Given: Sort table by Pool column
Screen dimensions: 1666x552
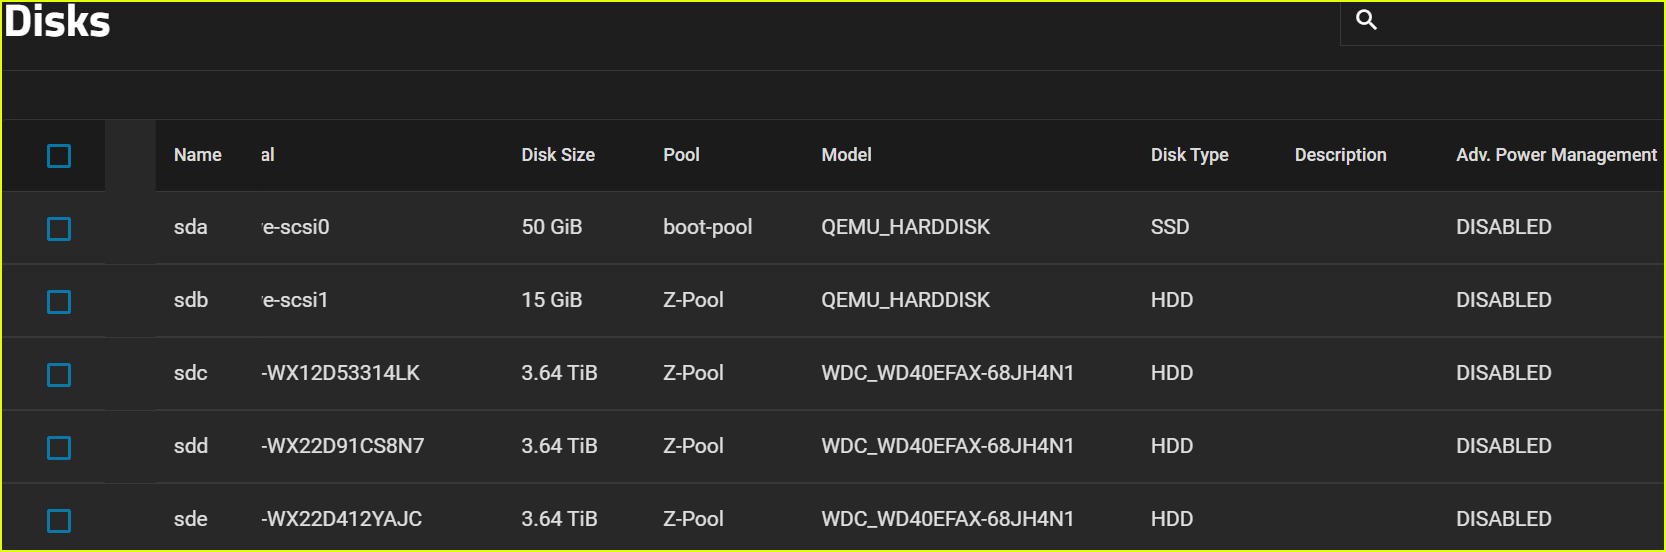Looking at the screenshot, I should pos(681,155).
